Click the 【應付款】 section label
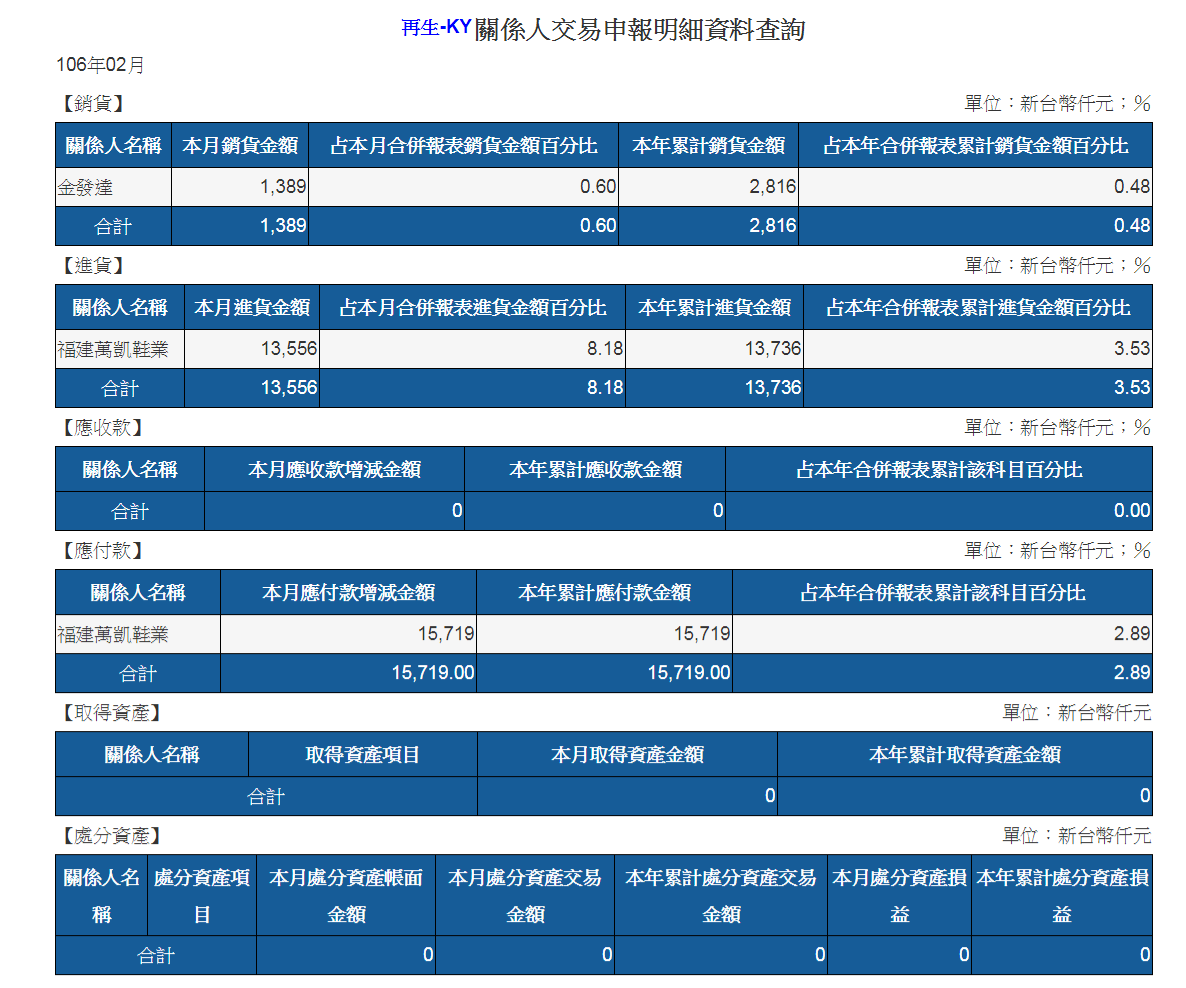Viewport: 1186px width, 988px height. coord(101,551)
